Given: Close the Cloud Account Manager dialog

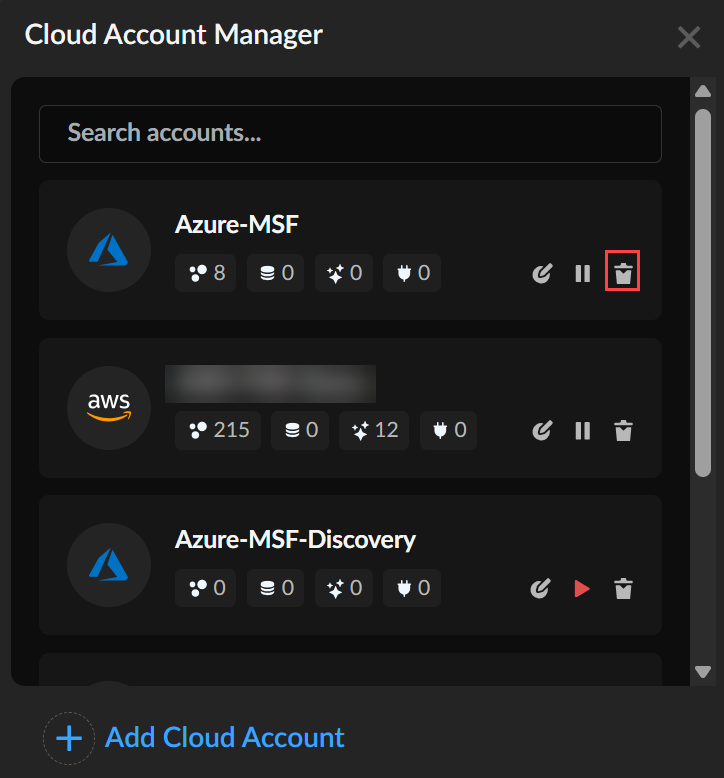Looking at the screenshot, I should click(689, 38).
